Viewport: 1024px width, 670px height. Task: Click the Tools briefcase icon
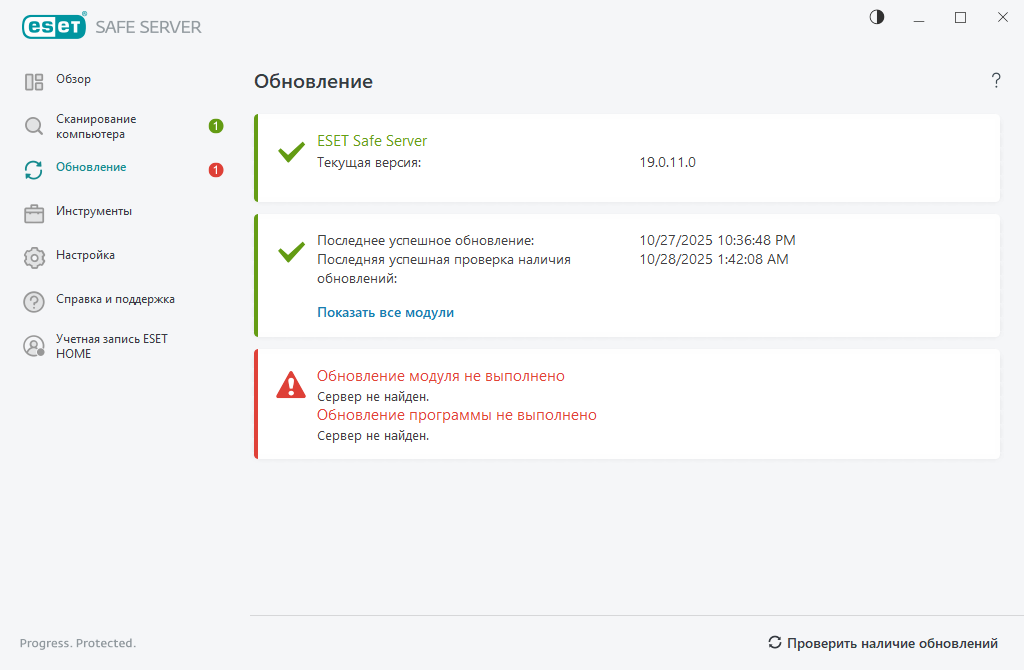34,213
